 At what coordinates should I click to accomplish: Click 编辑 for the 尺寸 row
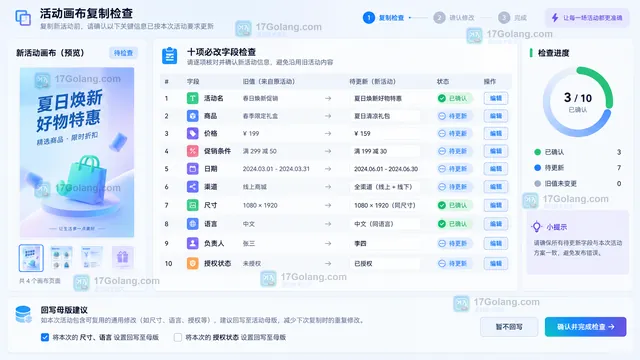click(x=496, y=205)
